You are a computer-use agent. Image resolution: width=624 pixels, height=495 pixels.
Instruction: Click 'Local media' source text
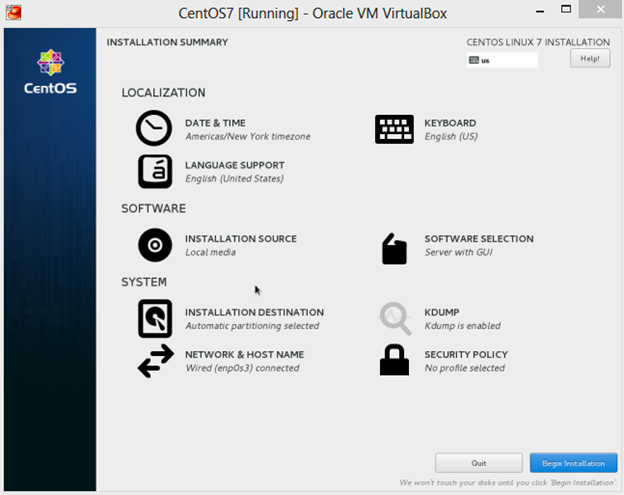(210, 252)
